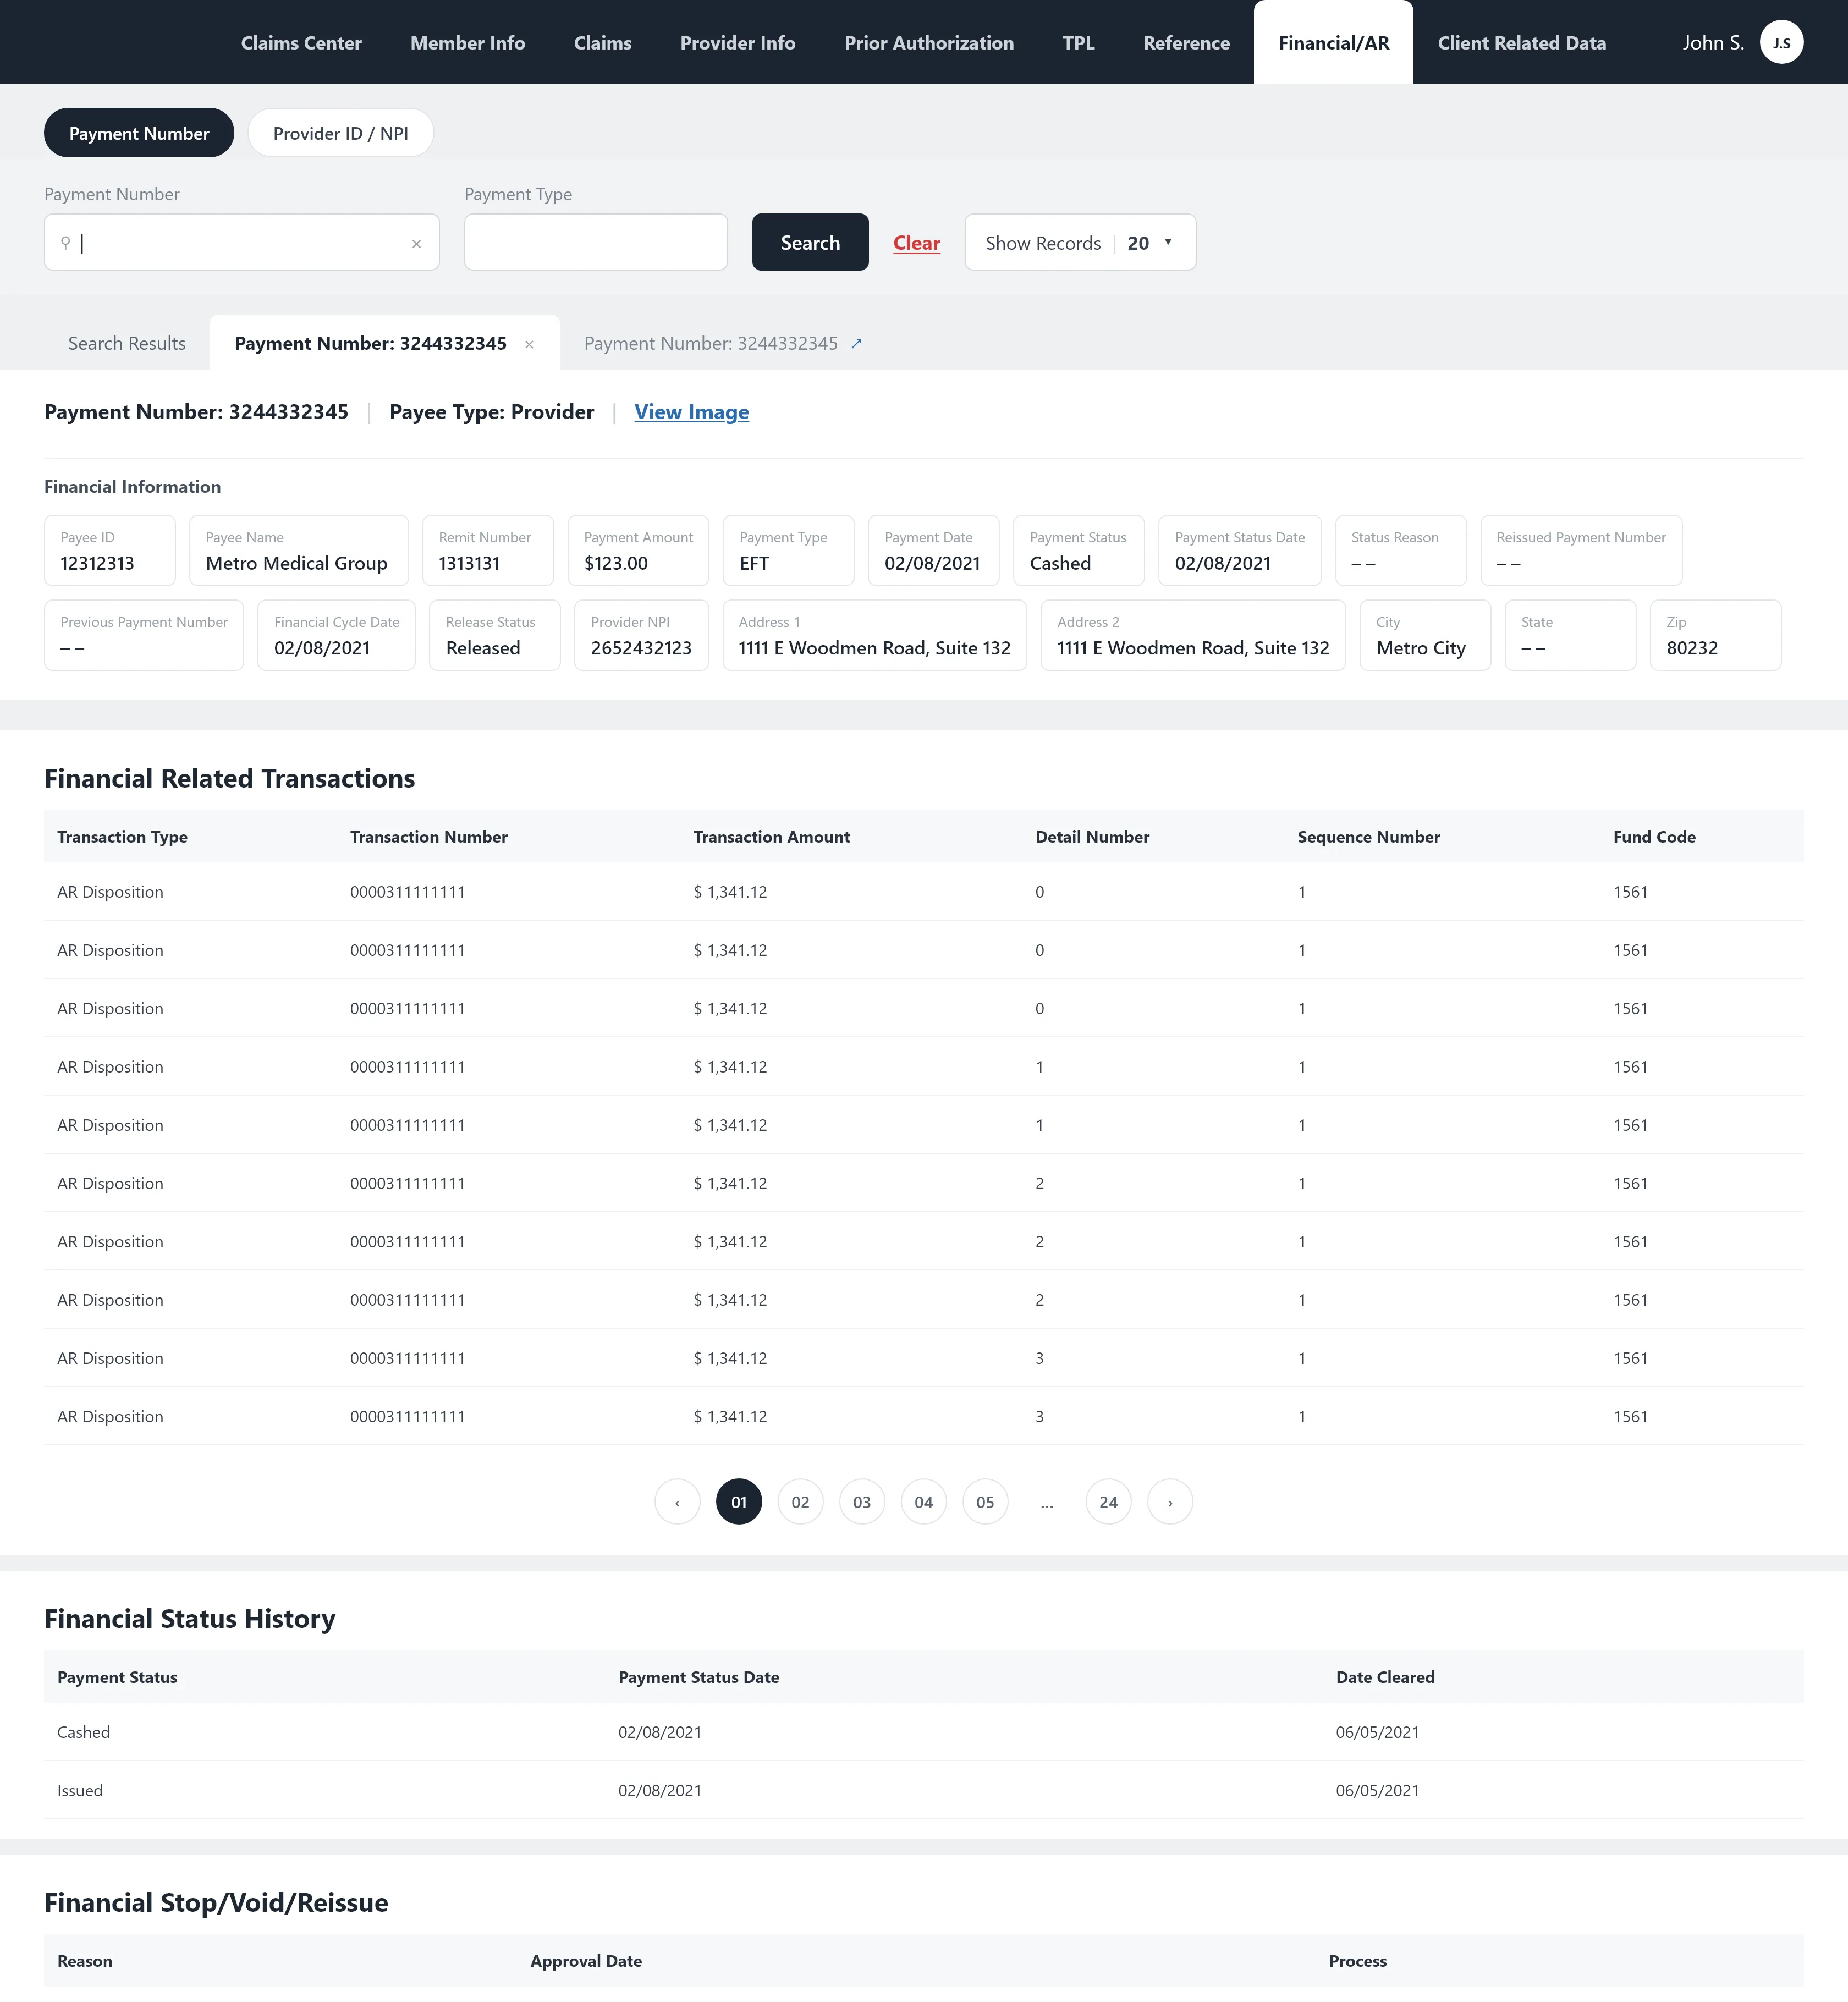Click the Payee Name Metro Medical Group card
Viewport: 1848px width, 2002px height.
(x=299, y=551)
